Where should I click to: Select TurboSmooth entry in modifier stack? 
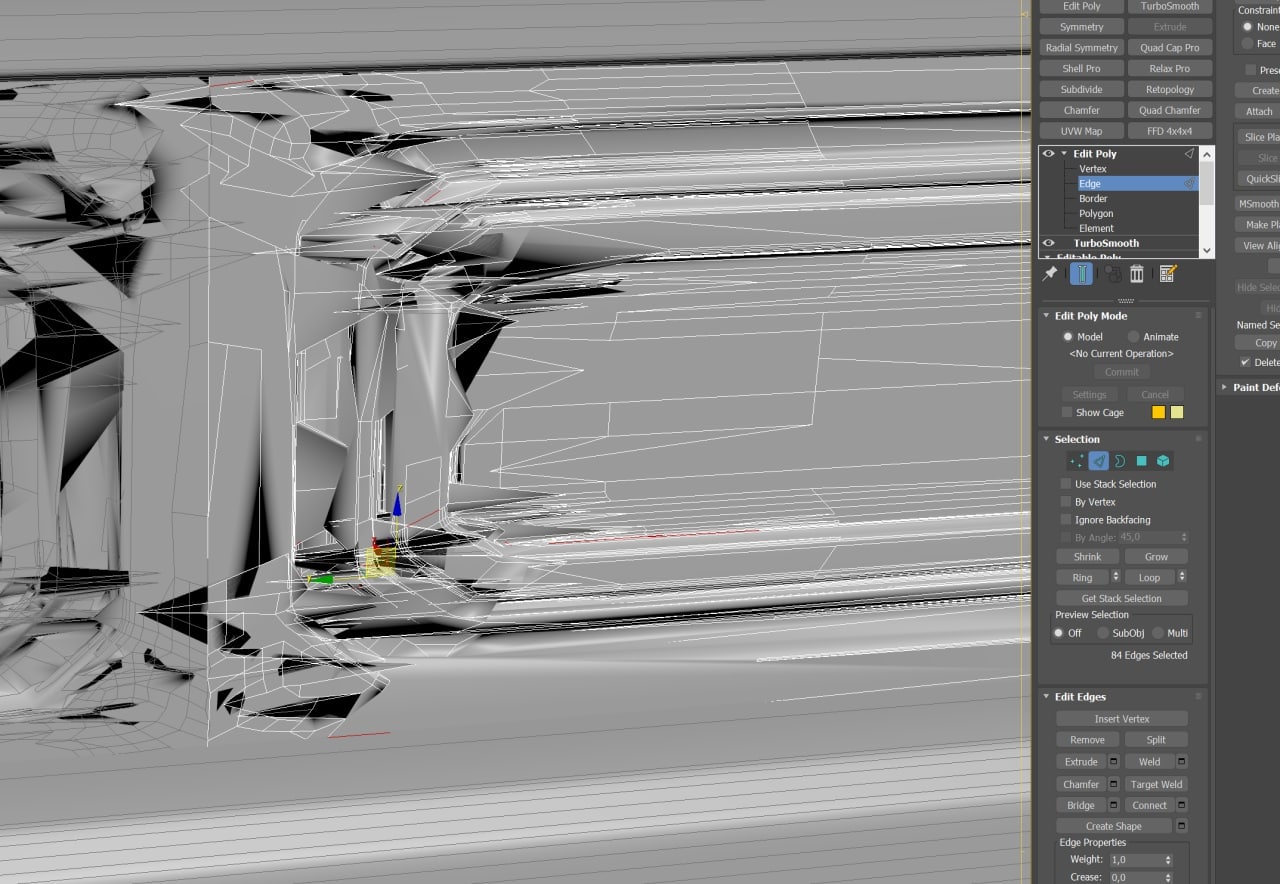1106,243
